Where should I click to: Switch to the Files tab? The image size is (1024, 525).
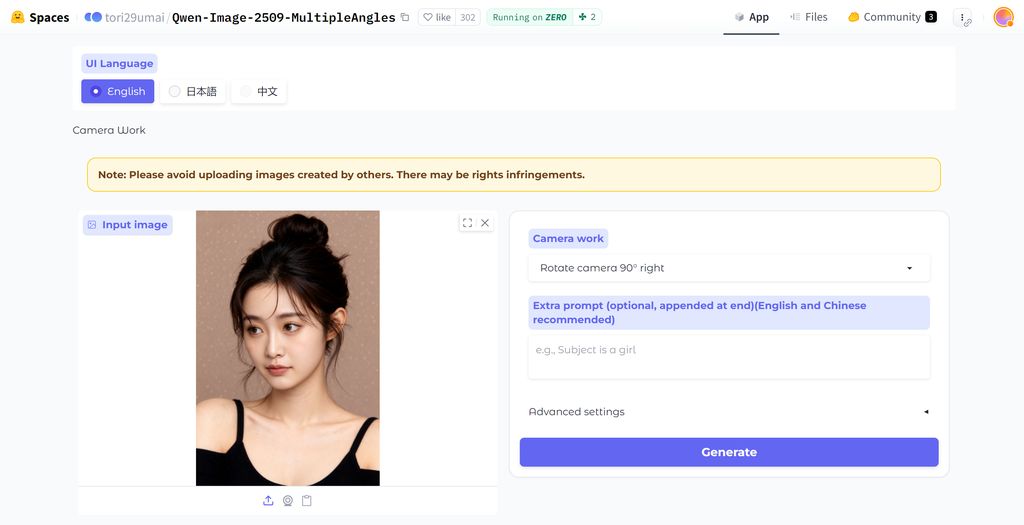pyautogui.click(x=809, y=17)
